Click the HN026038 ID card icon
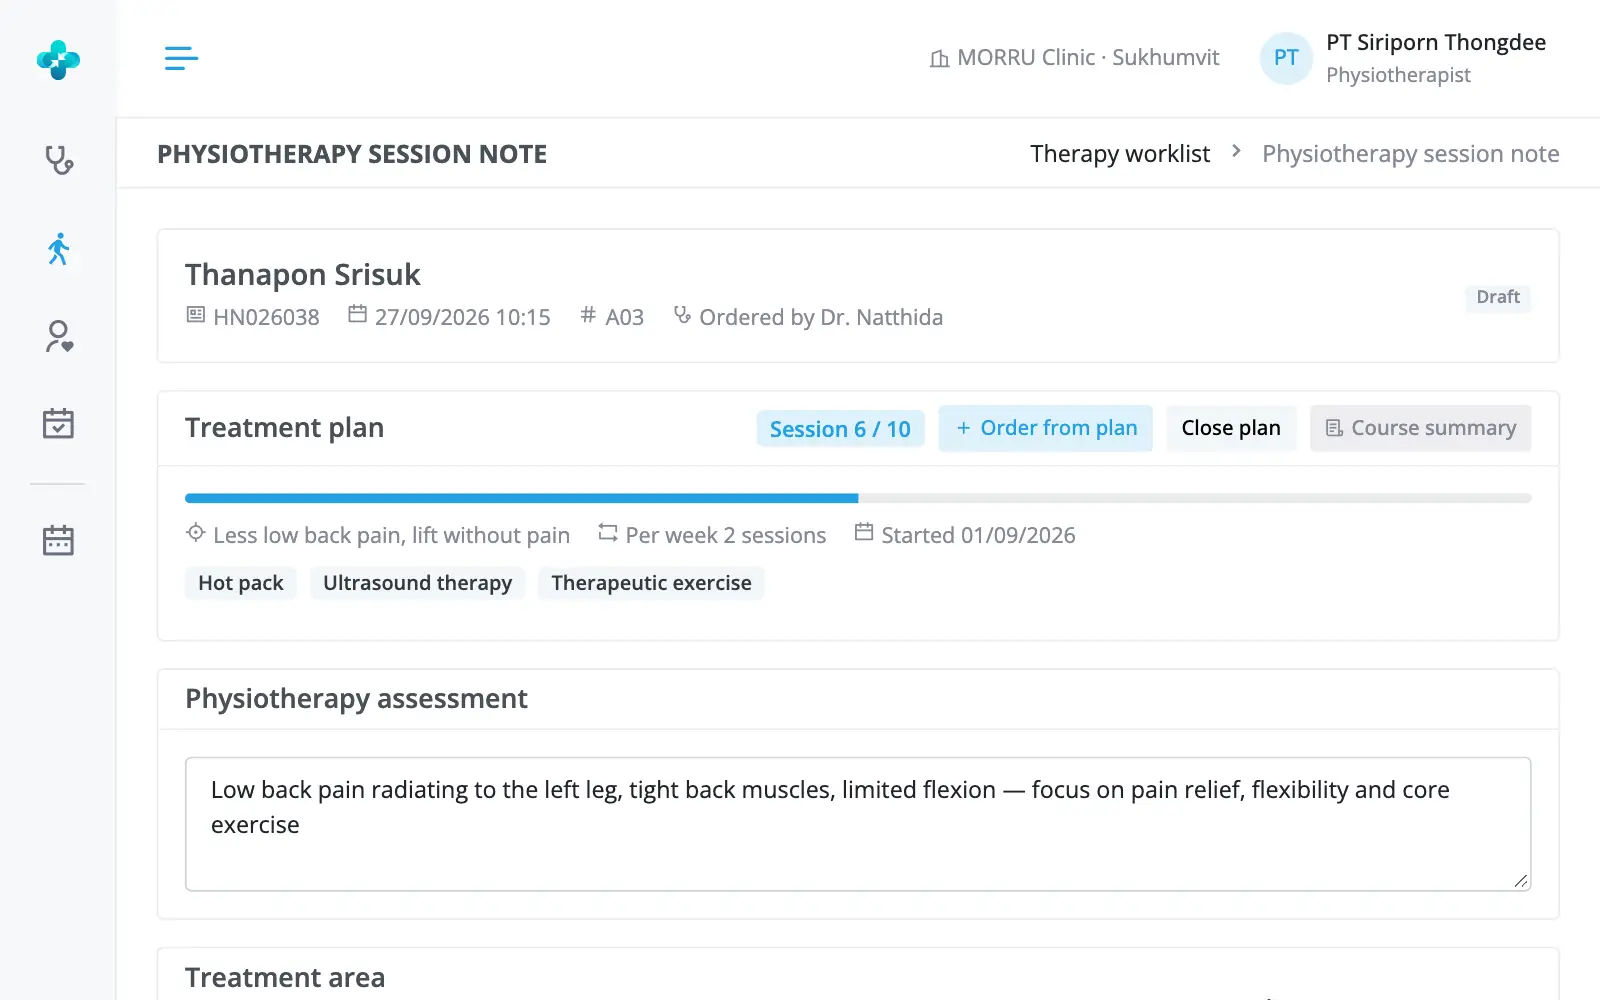The height and width of the screenshot is (1000, 1600). tap(196, 315)
